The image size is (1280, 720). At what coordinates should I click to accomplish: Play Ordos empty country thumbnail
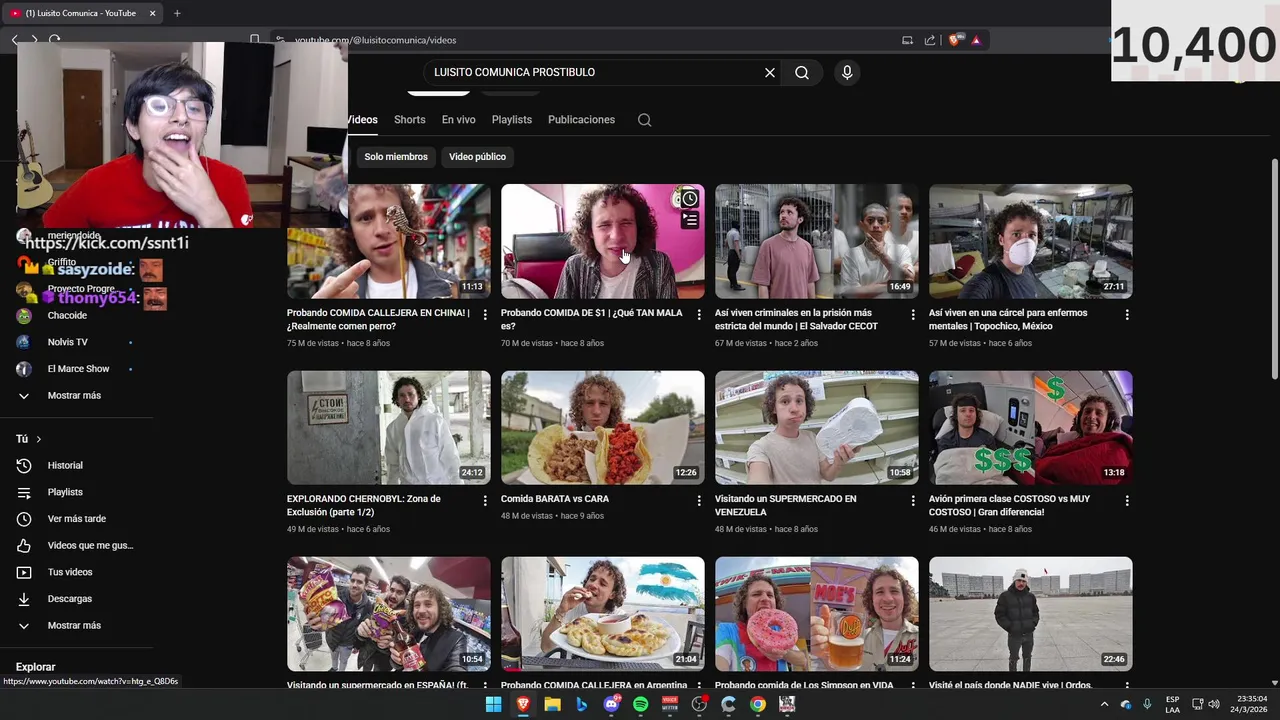pyautogui.click(x=1031, y=614)
